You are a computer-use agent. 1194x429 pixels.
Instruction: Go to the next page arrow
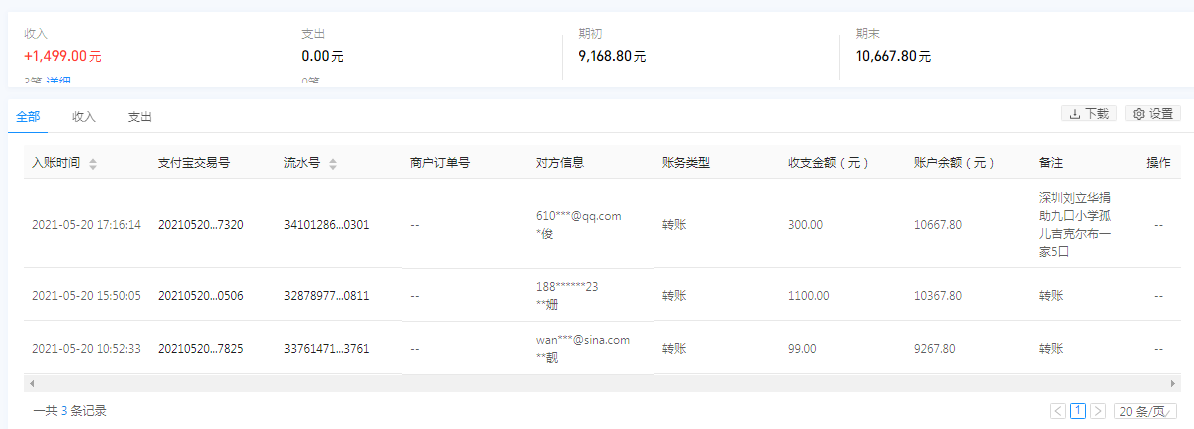(x=1098, y=411)
